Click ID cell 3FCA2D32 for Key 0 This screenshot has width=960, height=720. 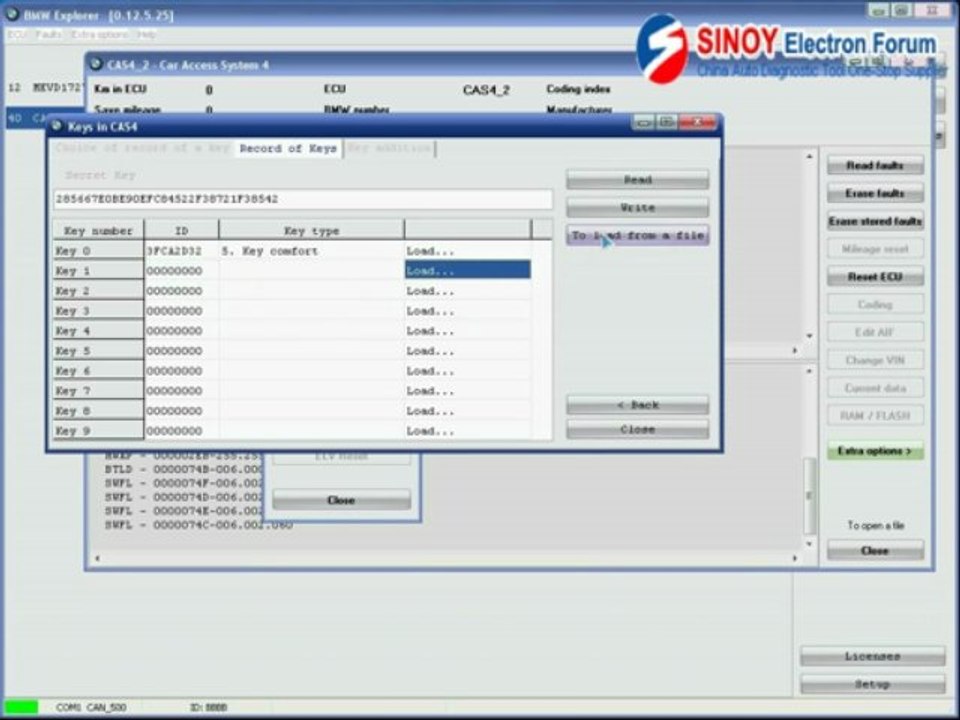tap(181, 251)
